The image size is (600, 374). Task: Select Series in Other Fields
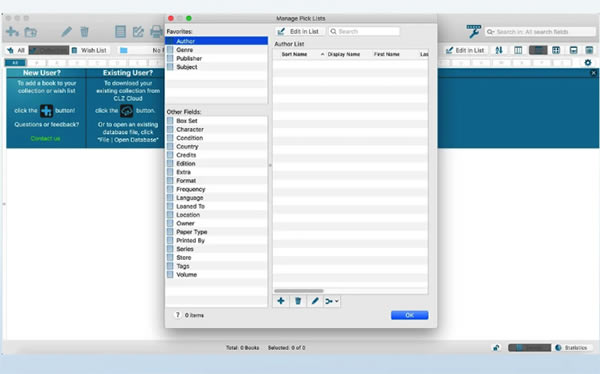pos(217,249)
